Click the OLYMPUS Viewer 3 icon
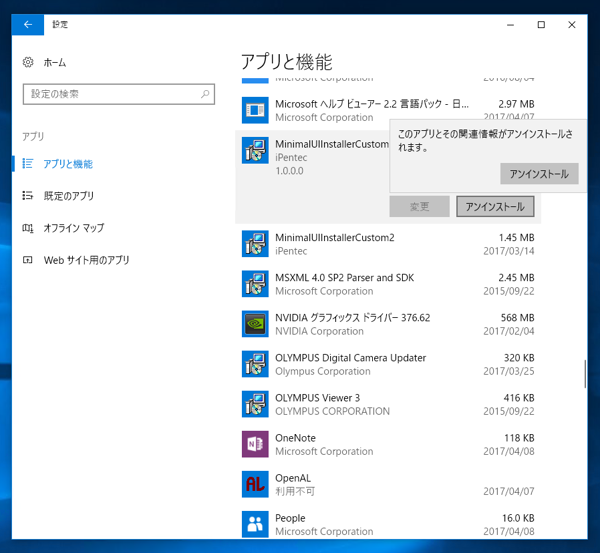Image resolution: width=600 pixels, height=553 pixels. (x=255, y=404)
